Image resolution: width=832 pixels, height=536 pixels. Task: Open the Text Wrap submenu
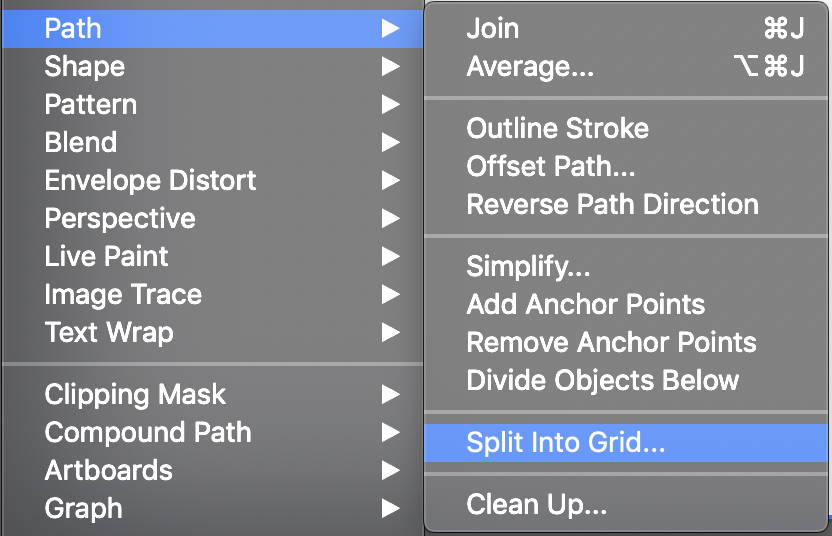pyautogui.click(x=109, y=333)
